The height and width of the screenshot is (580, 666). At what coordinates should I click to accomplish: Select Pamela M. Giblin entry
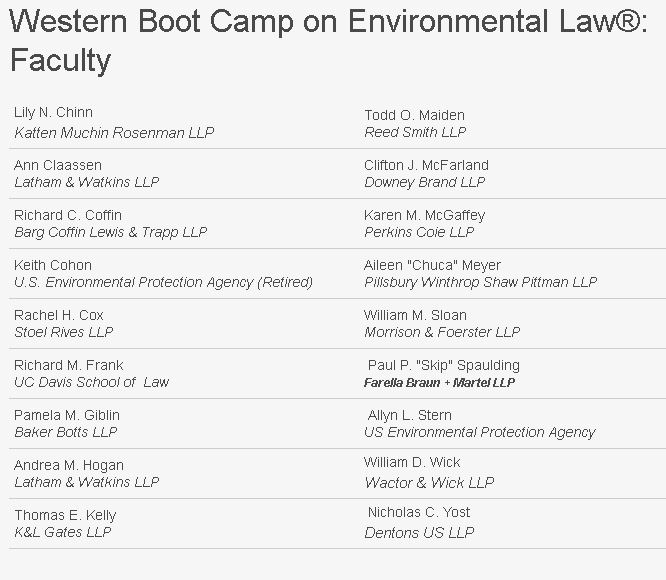click(67, 415)
